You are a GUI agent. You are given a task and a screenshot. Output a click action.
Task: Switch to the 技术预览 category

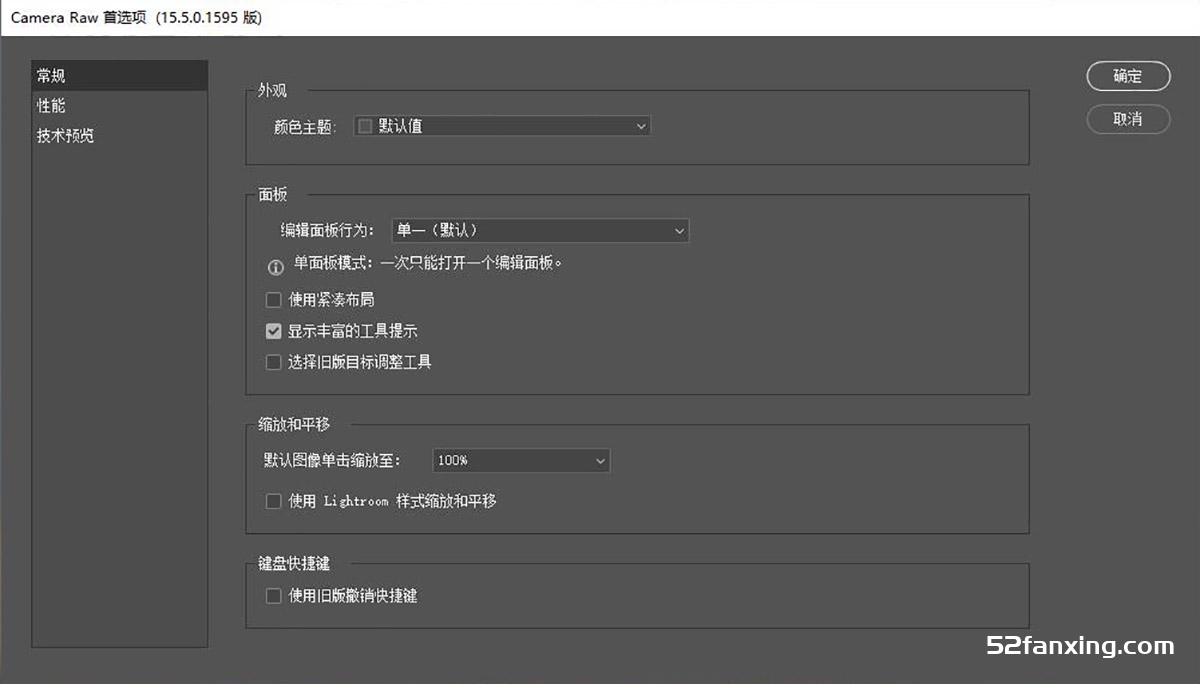(119, 136)
